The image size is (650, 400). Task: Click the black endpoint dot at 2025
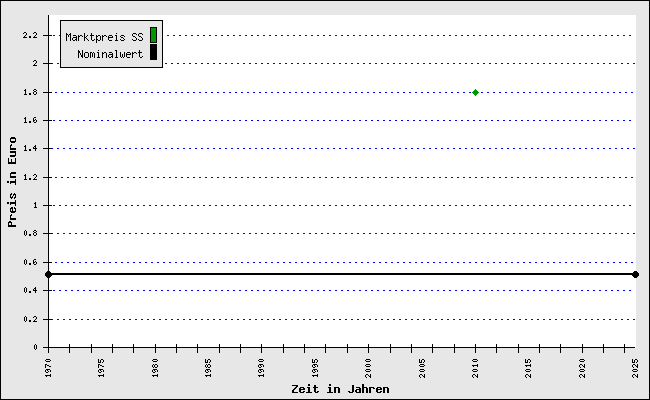(x=635, y=274)
